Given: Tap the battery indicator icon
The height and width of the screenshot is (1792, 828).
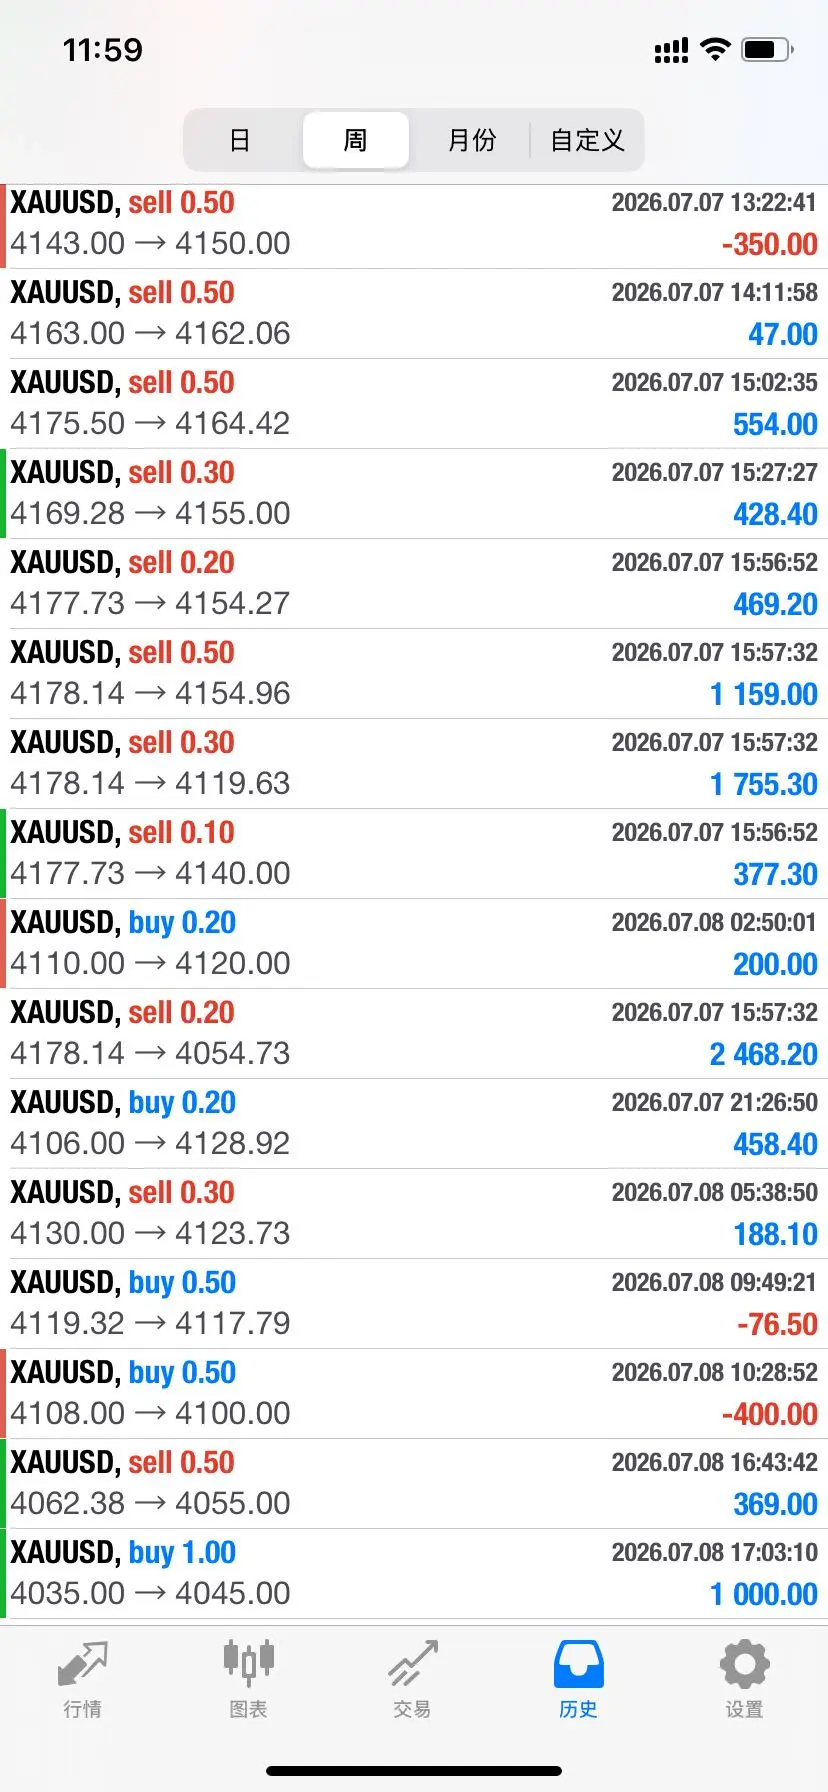Looking at the screenshot, I should (767, 49).
